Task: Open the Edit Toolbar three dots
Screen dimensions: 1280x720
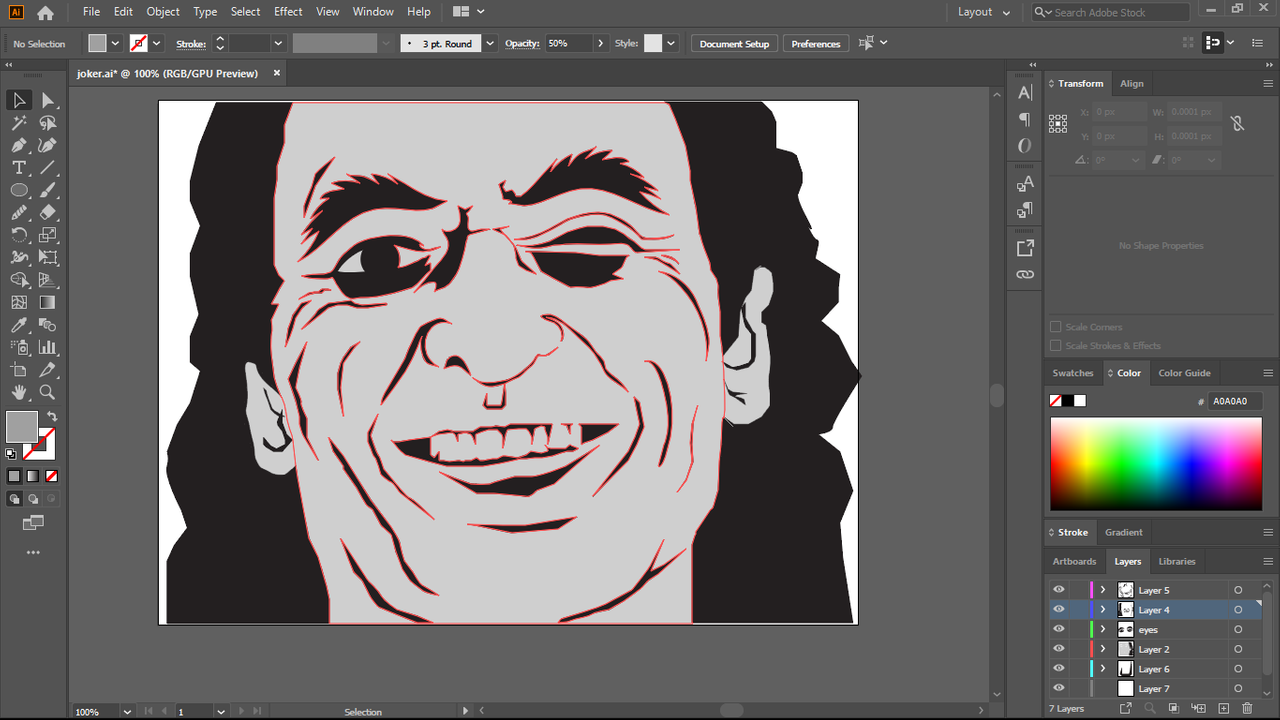Action: 33,552
